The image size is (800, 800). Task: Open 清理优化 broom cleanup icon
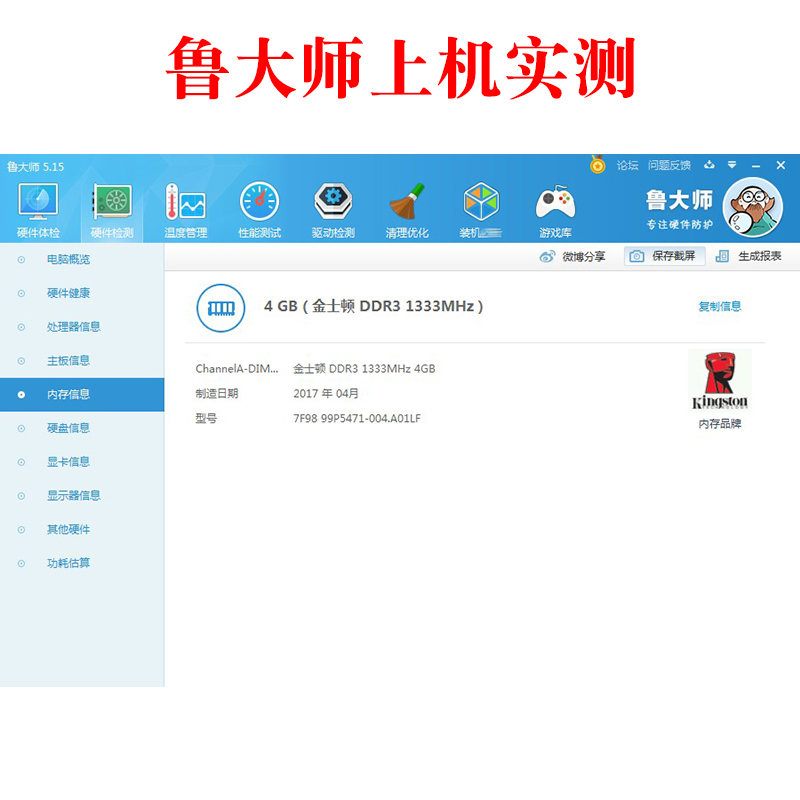407,210
